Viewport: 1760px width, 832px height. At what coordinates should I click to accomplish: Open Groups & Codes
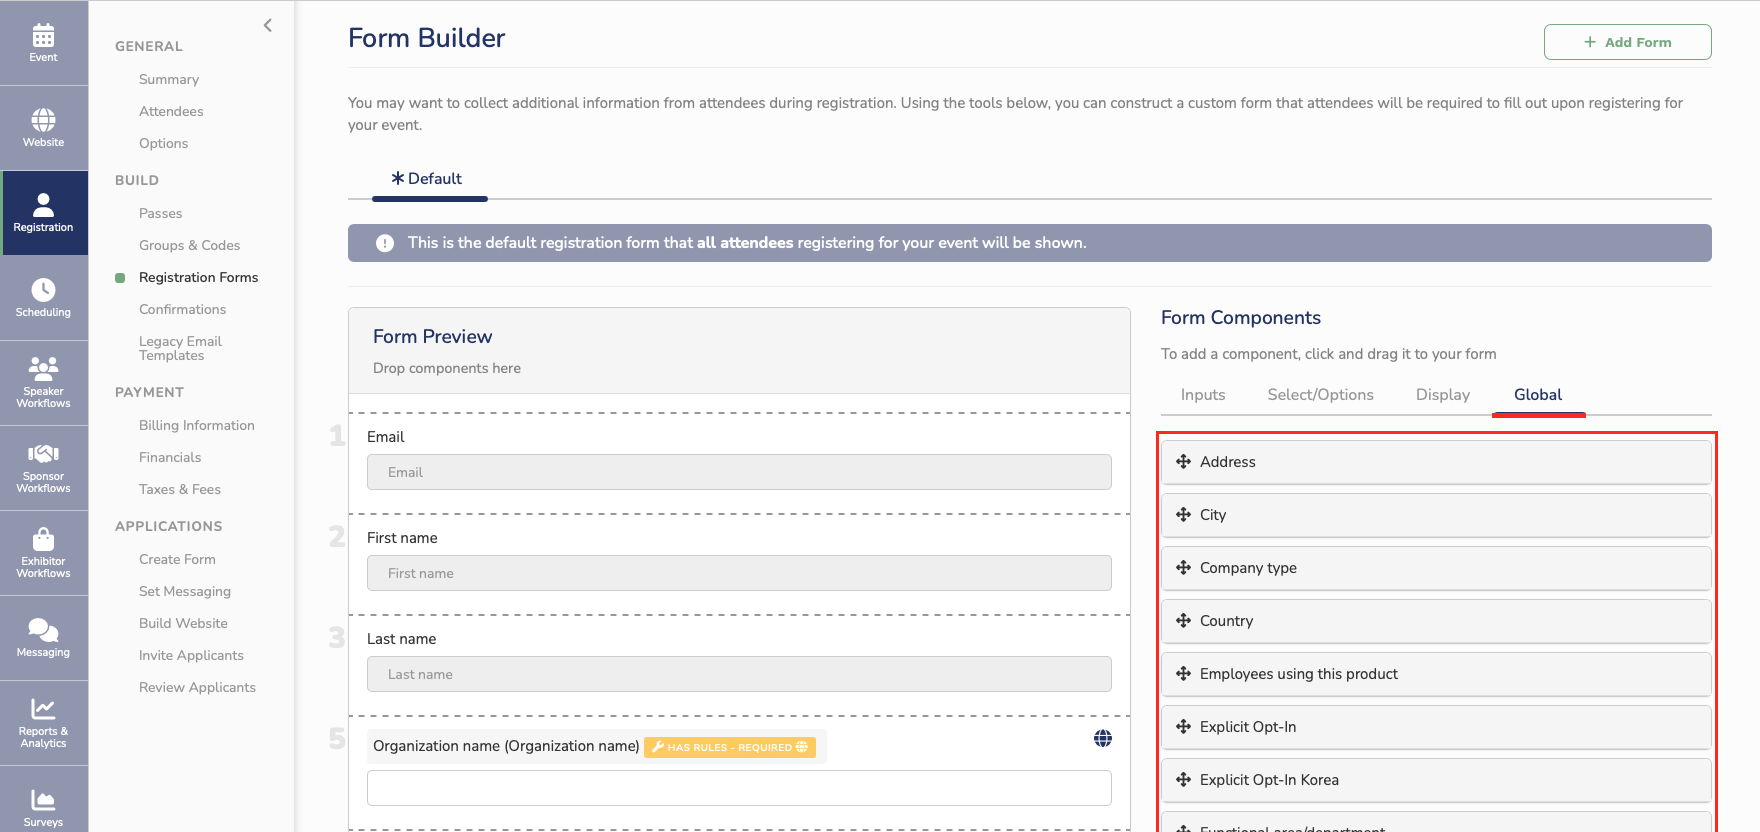(x=189, y=245)
